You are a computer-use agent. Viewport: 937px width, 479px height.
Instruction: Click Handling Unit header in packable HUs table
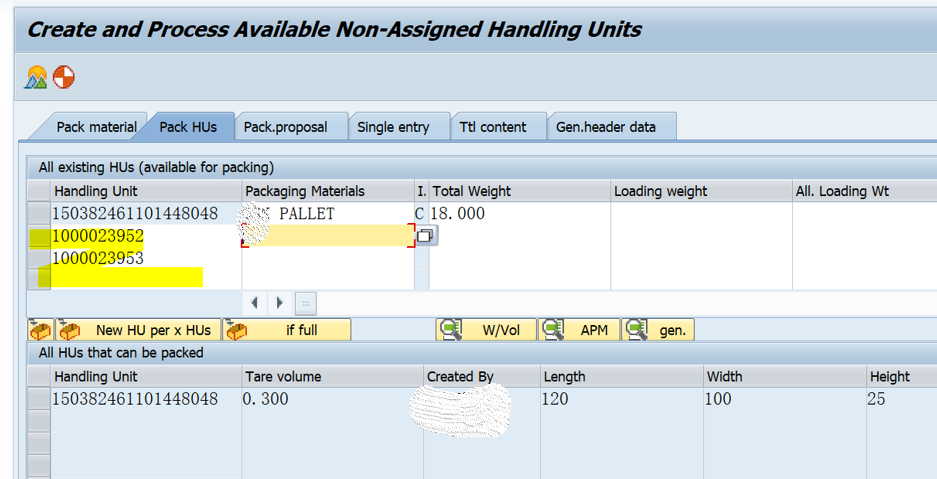[146, 376]
